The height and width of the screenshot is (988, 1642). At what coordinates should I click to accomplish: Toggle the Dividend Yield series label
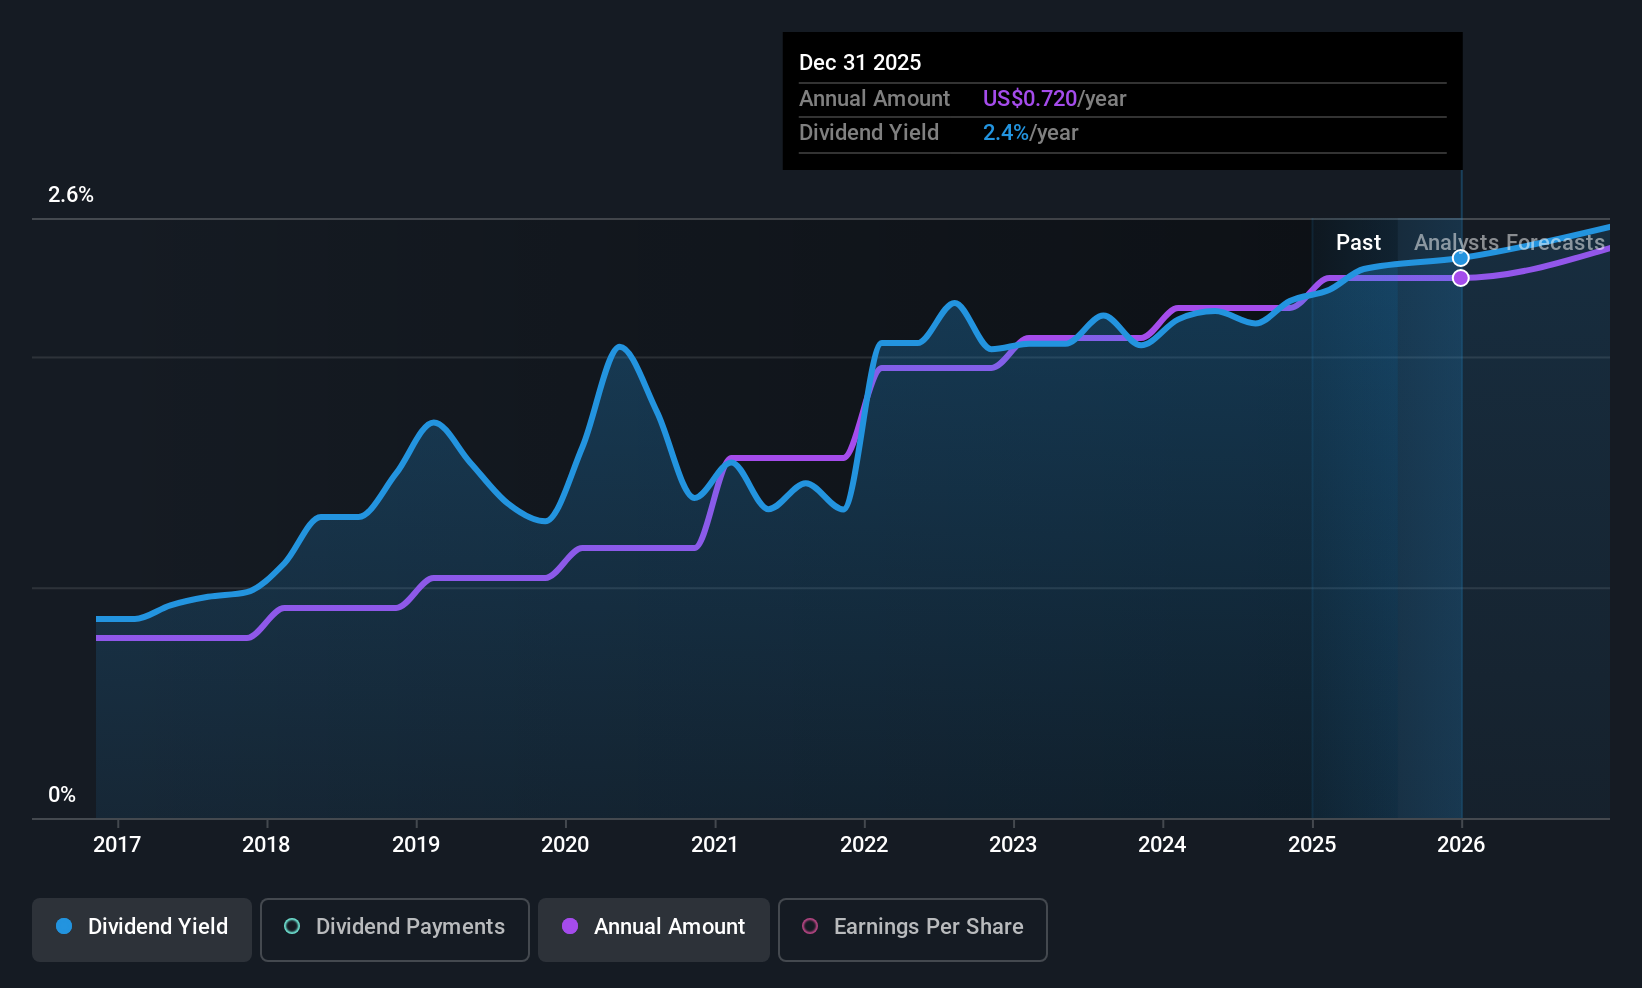[158, 926]
